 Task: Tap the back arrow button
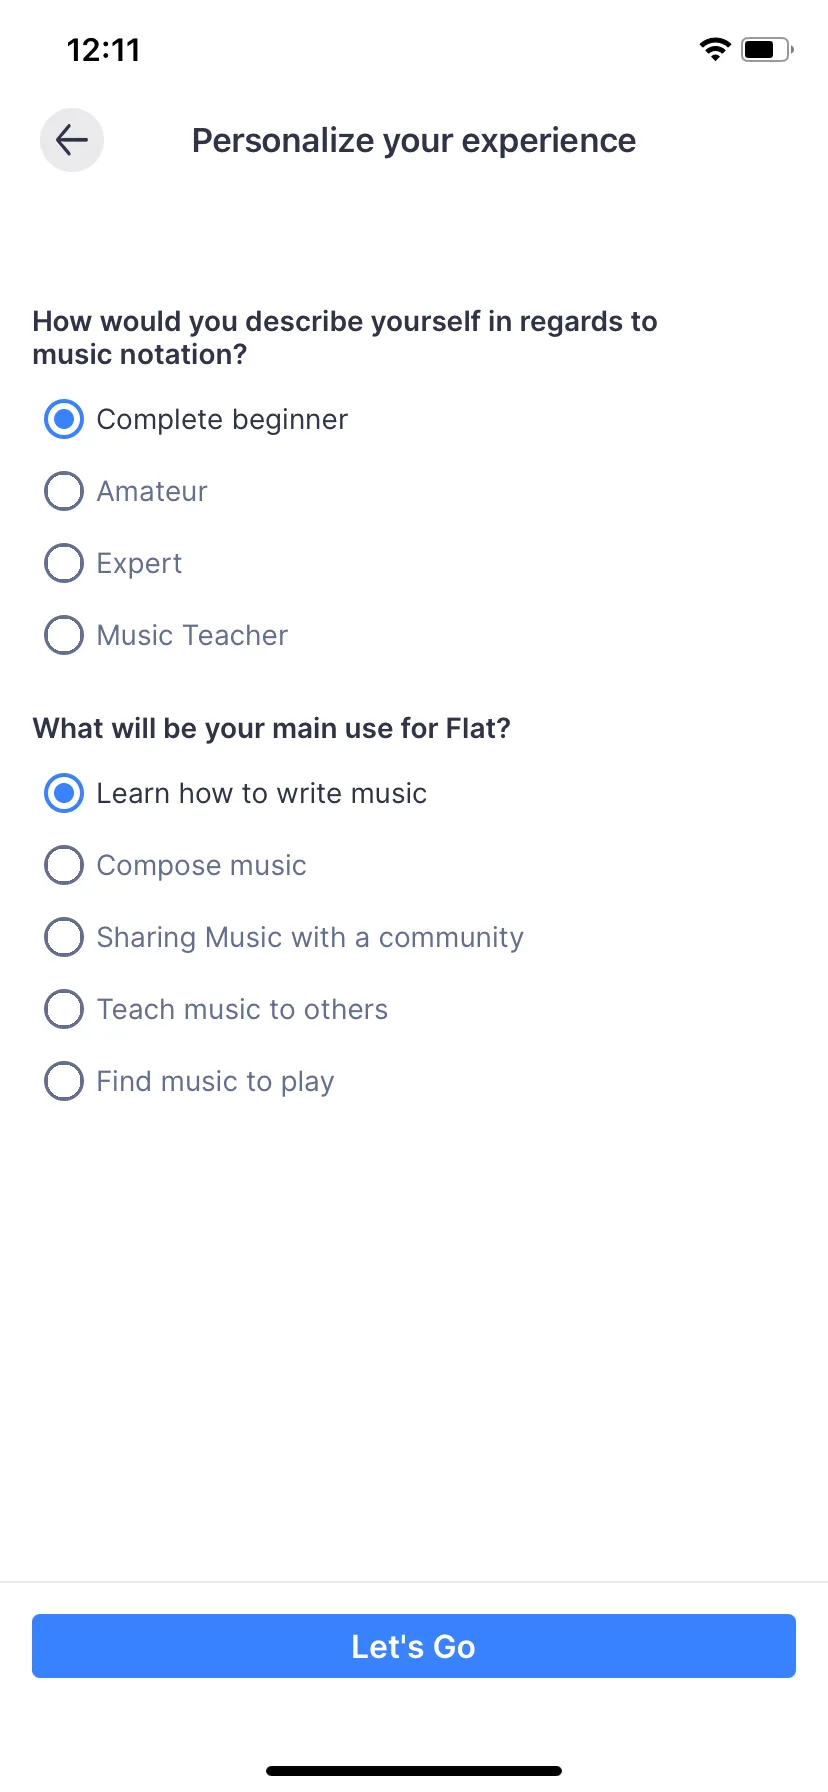click(72, 140)
